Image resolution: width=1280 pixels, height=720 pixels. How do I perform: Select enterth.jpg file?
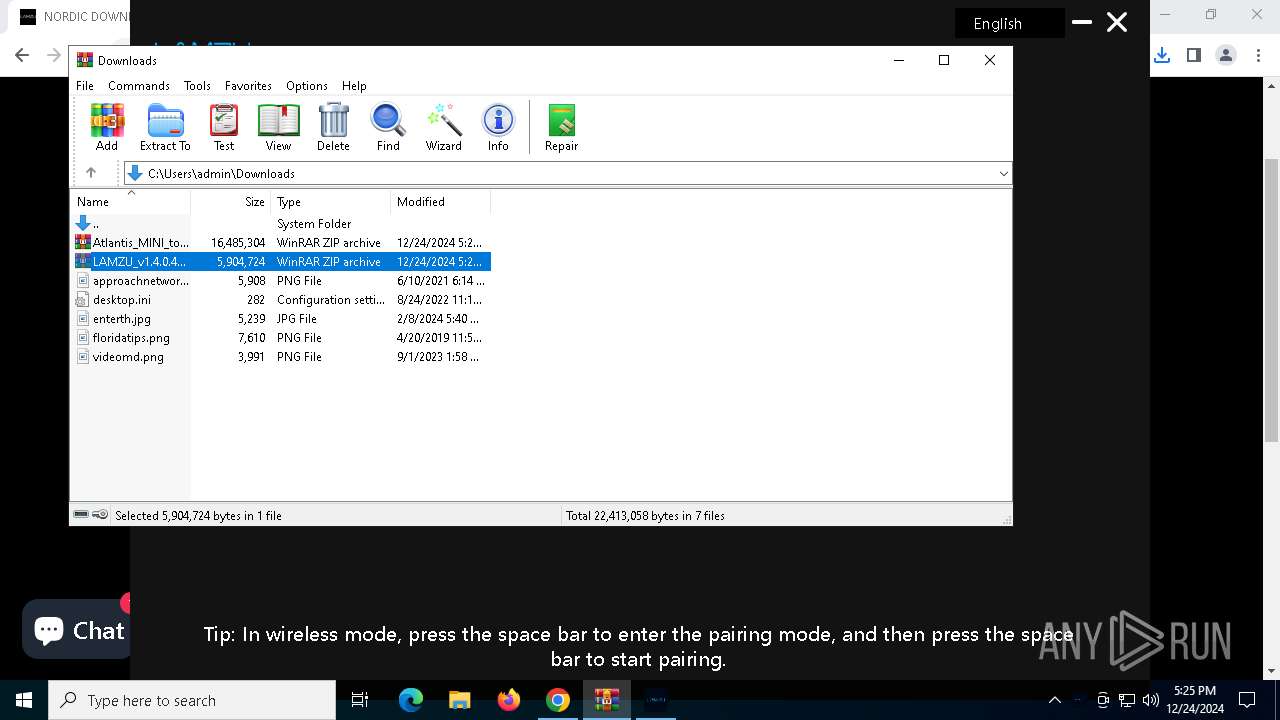coord(282,319)
